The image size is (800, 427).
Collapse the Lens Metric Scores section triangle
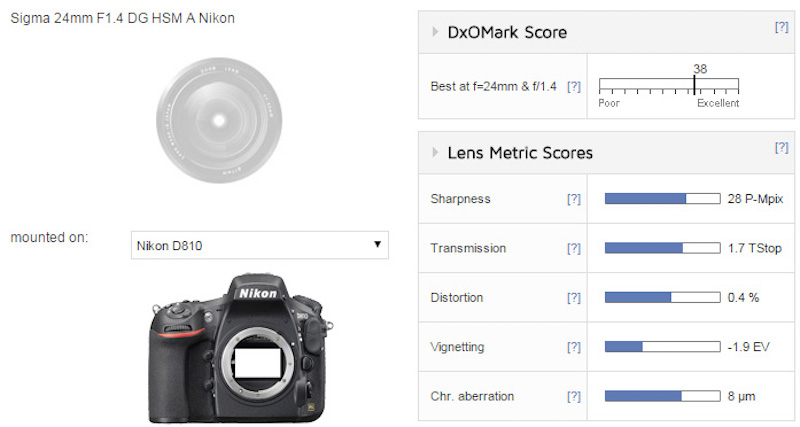pyautogui.click(x=435, y=153)
